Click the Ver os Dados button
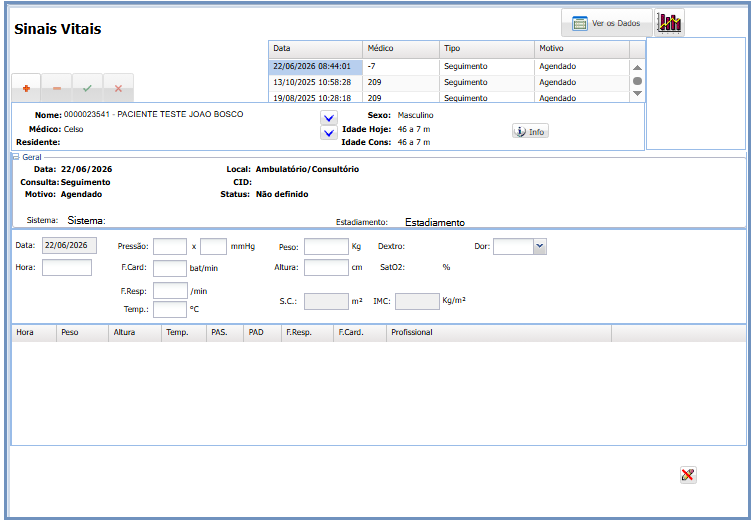Image resolution: width=756 pixels, height=524 pixels. 607,23
